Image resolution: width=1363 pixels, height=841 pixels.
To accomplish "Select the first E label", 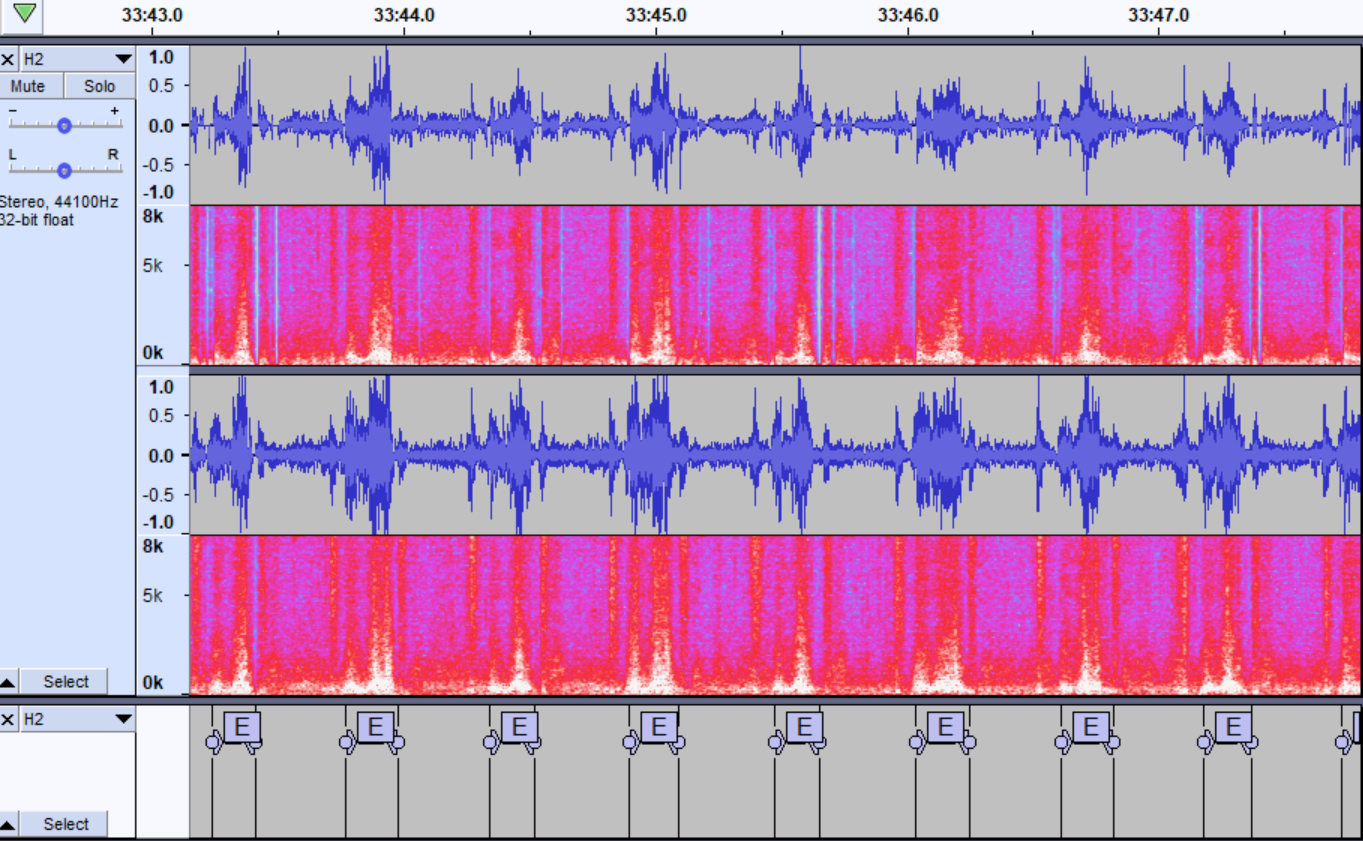I will (241, 727).
